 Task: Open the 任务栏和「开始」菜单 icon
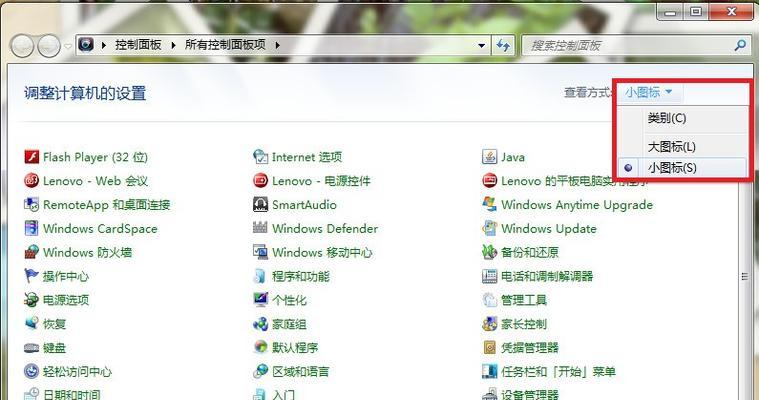coord(489,371)
